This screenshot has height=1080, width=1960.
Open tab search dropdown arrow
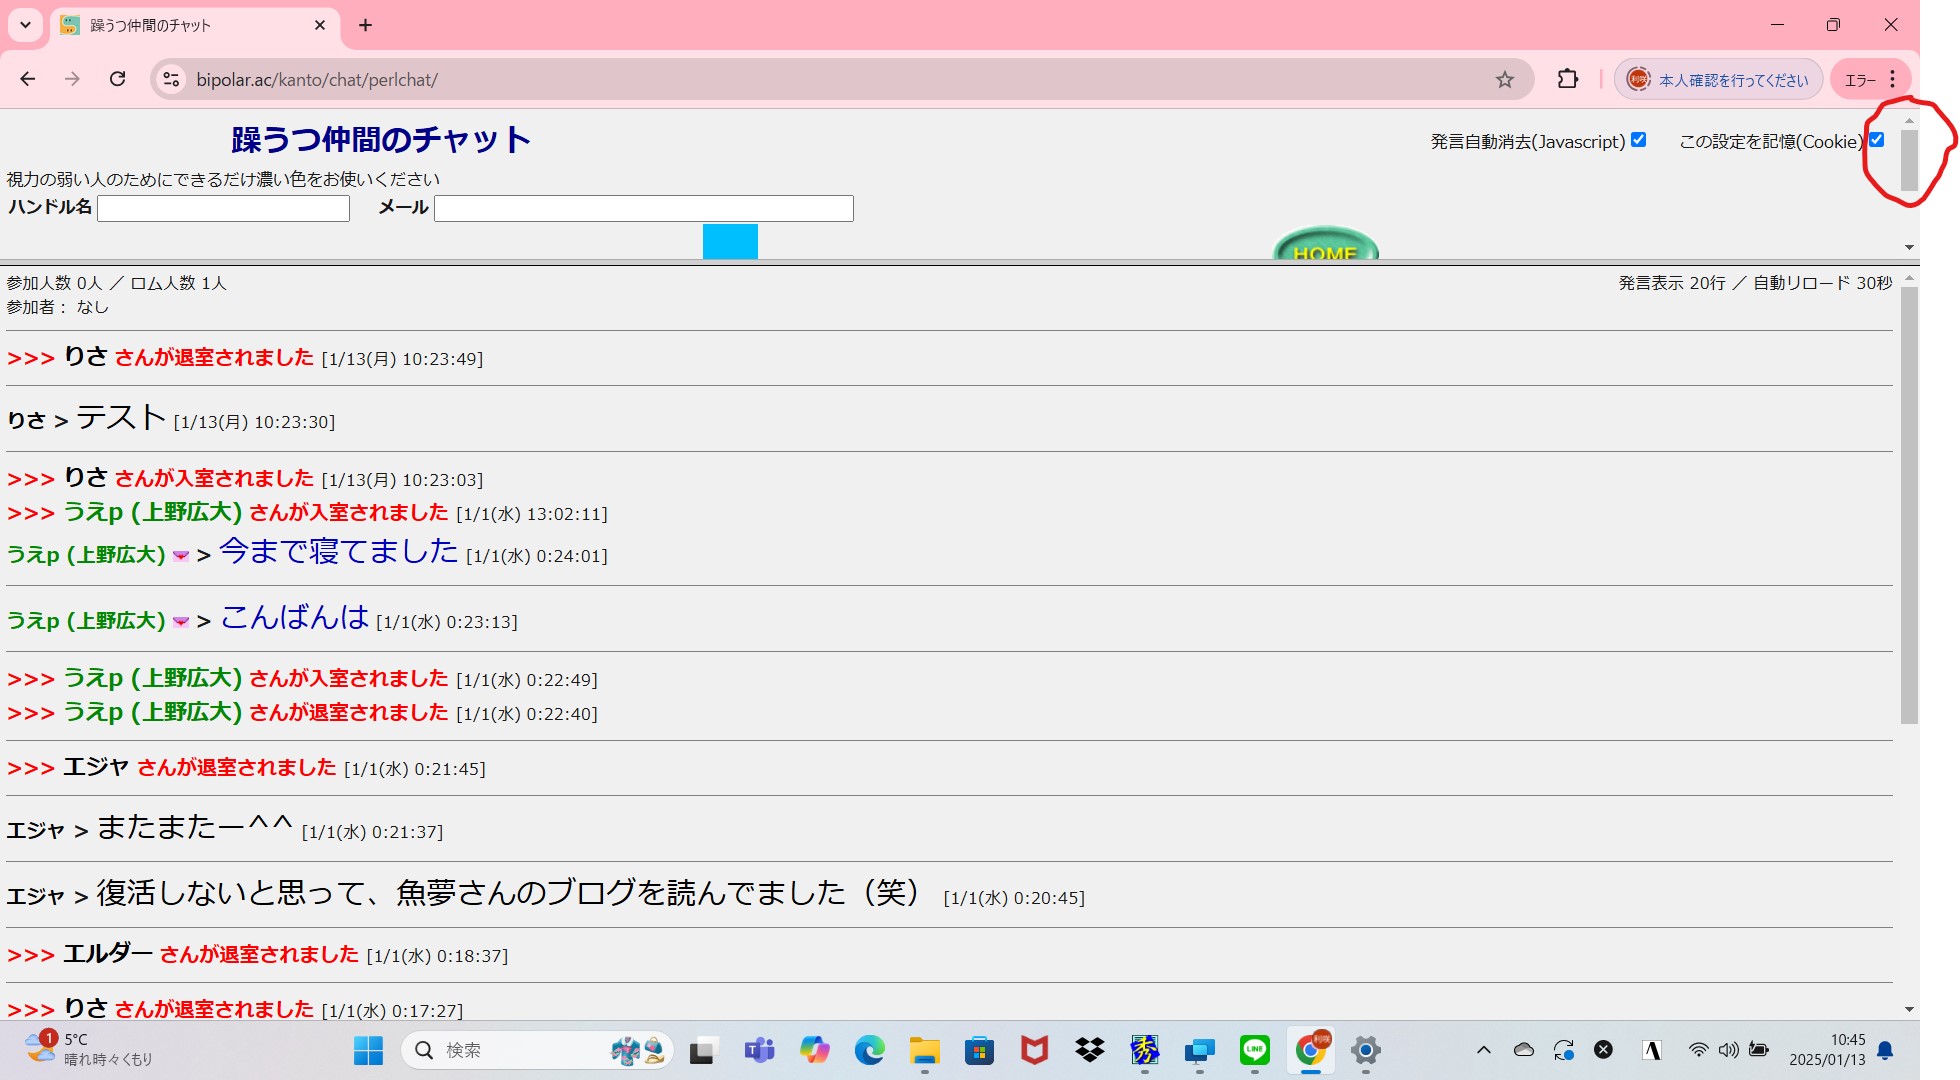[x=25, y=25]
